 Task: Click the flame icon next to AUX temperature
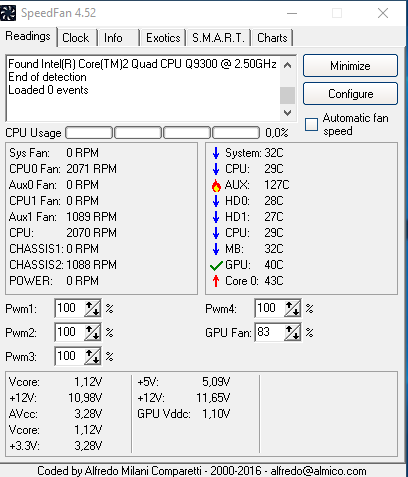(216, 185)
